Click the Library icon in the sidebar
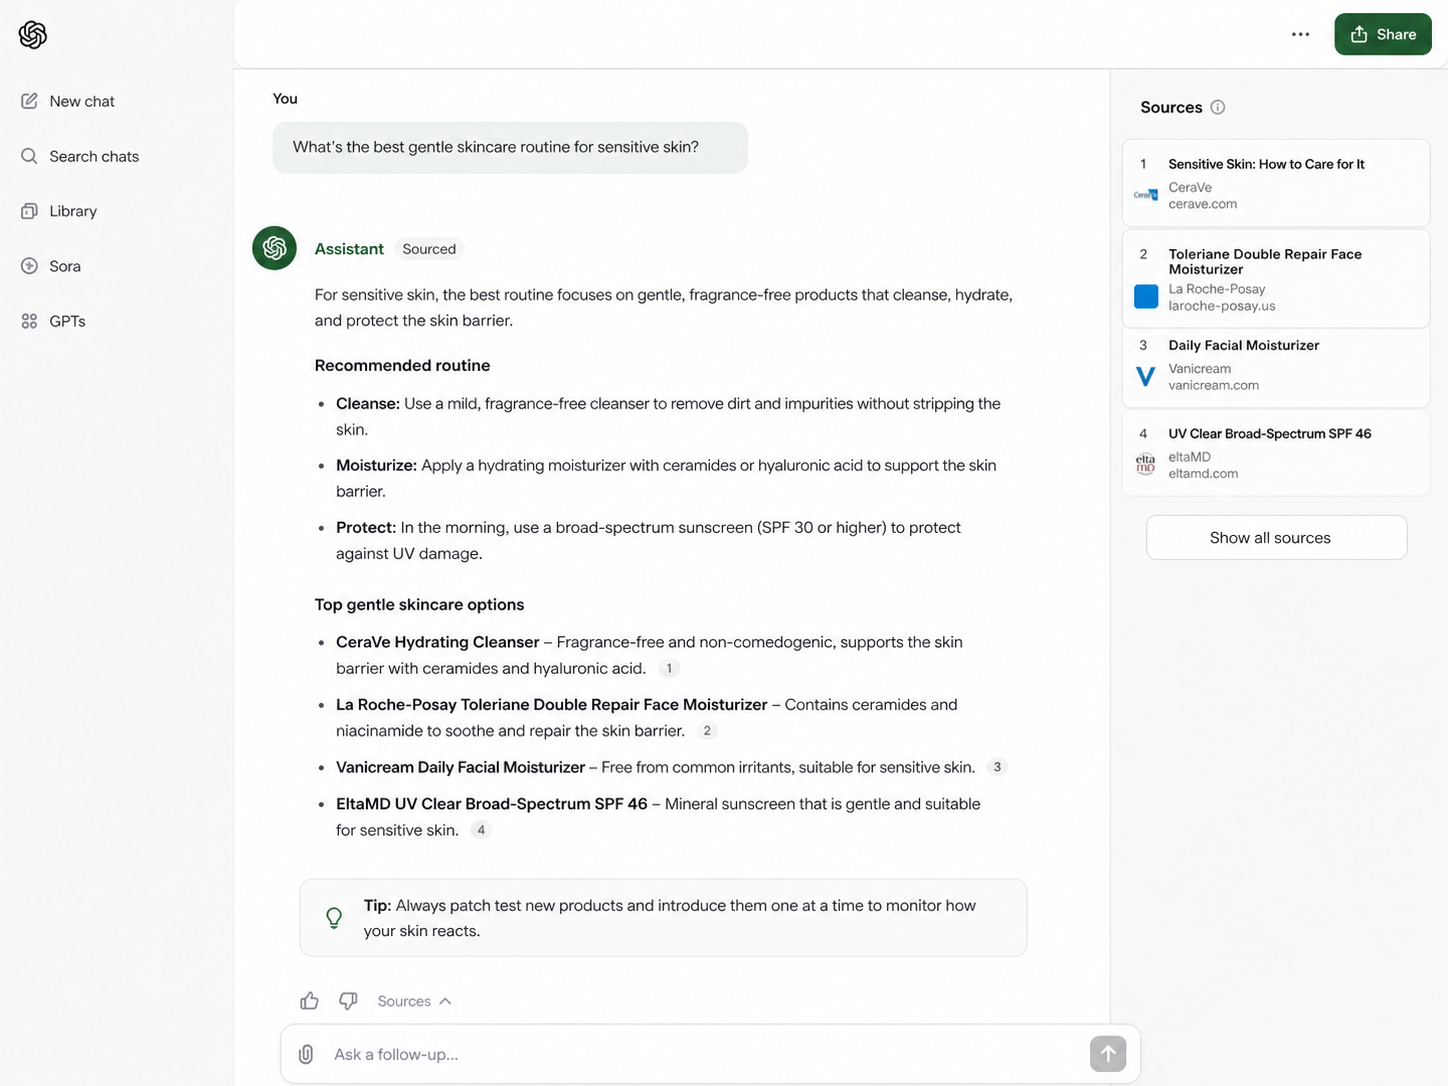This screenshot has width=1448, height=1086. 29,211
